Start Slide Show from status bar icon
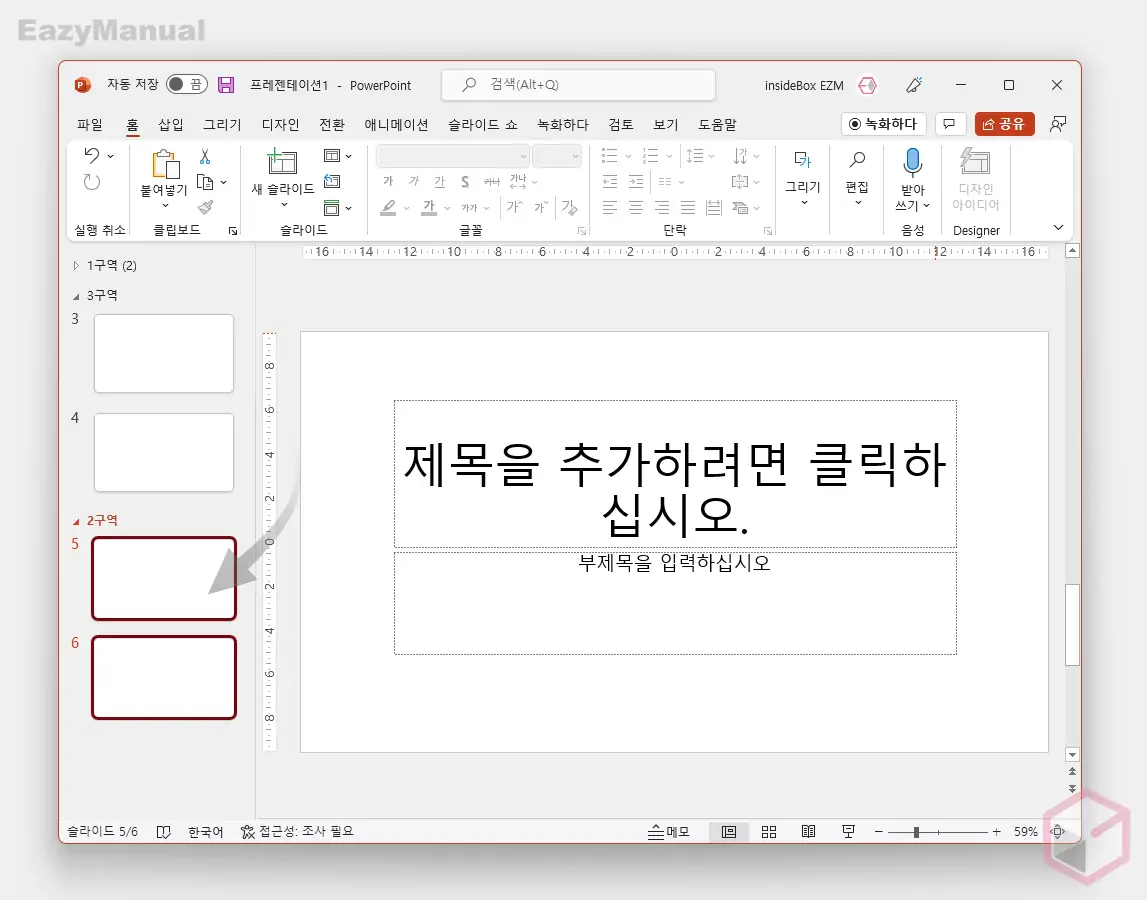 point(848,832)
